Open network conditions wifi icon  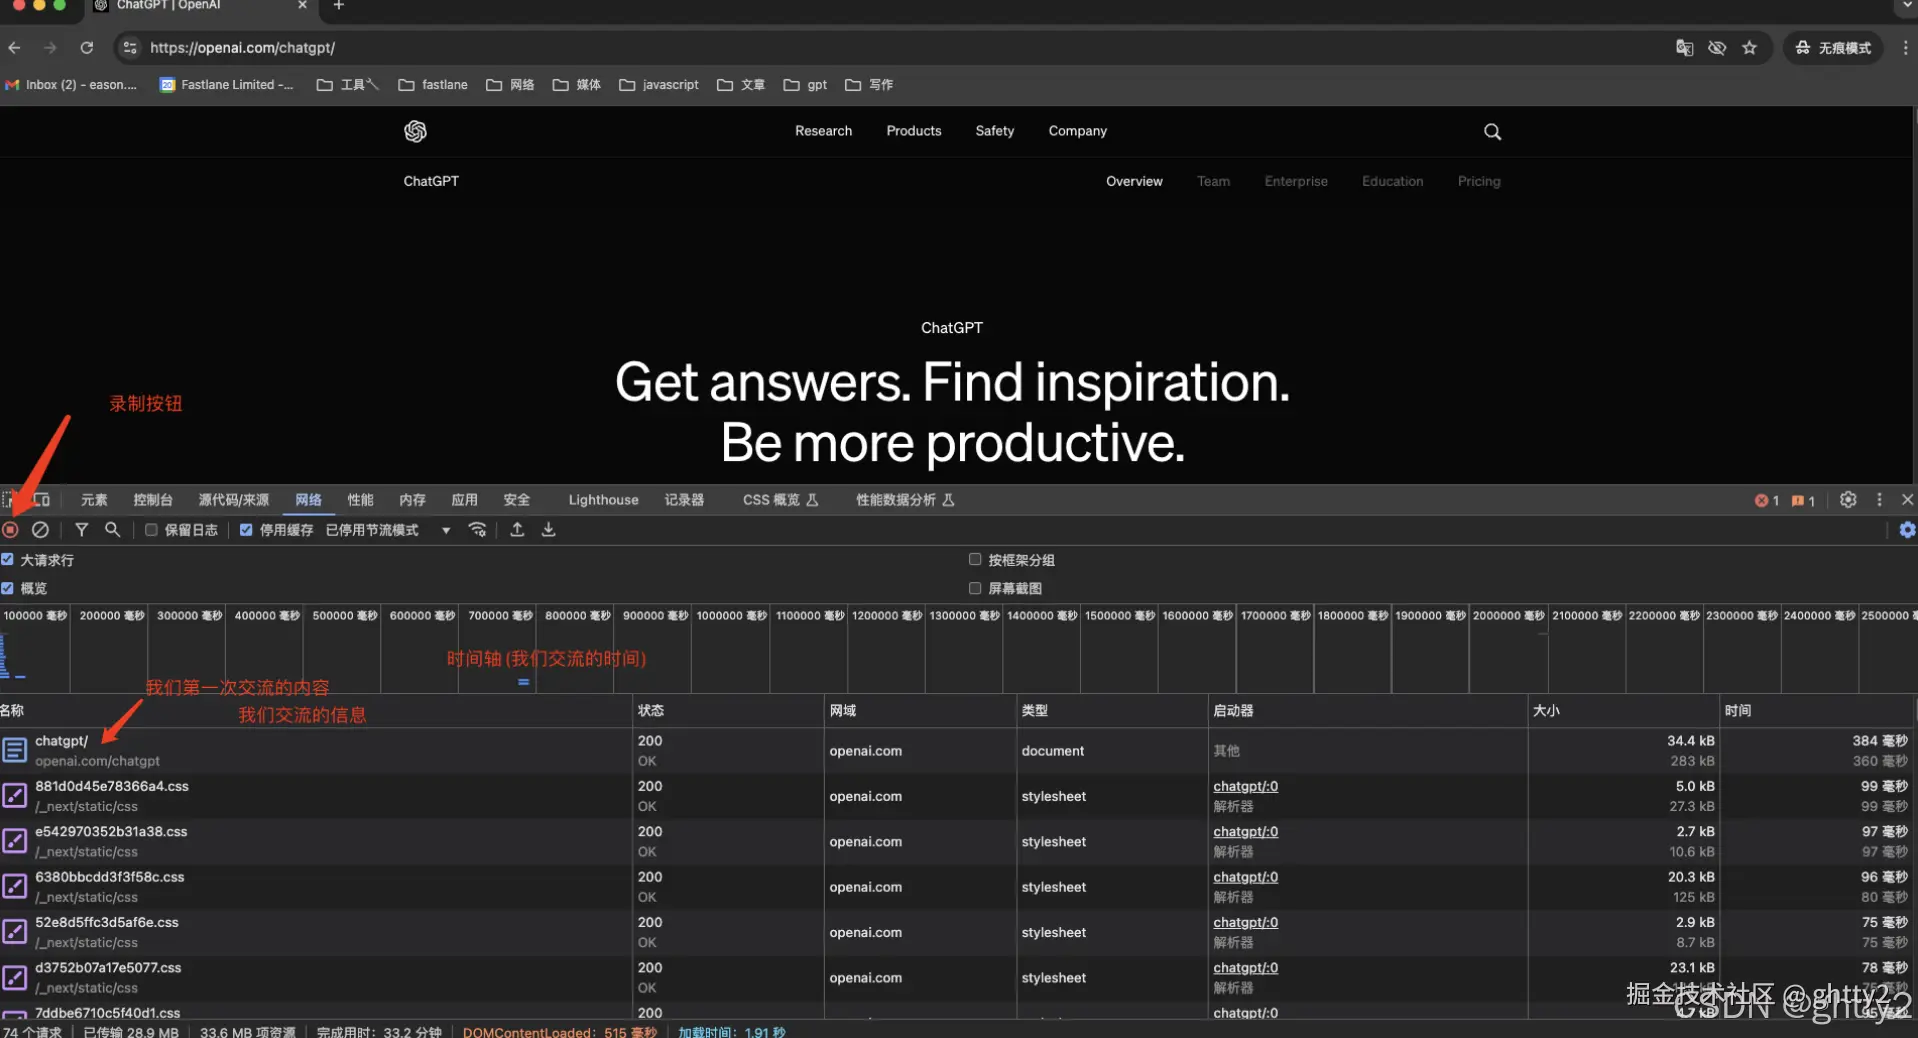(x=478, y=530)
